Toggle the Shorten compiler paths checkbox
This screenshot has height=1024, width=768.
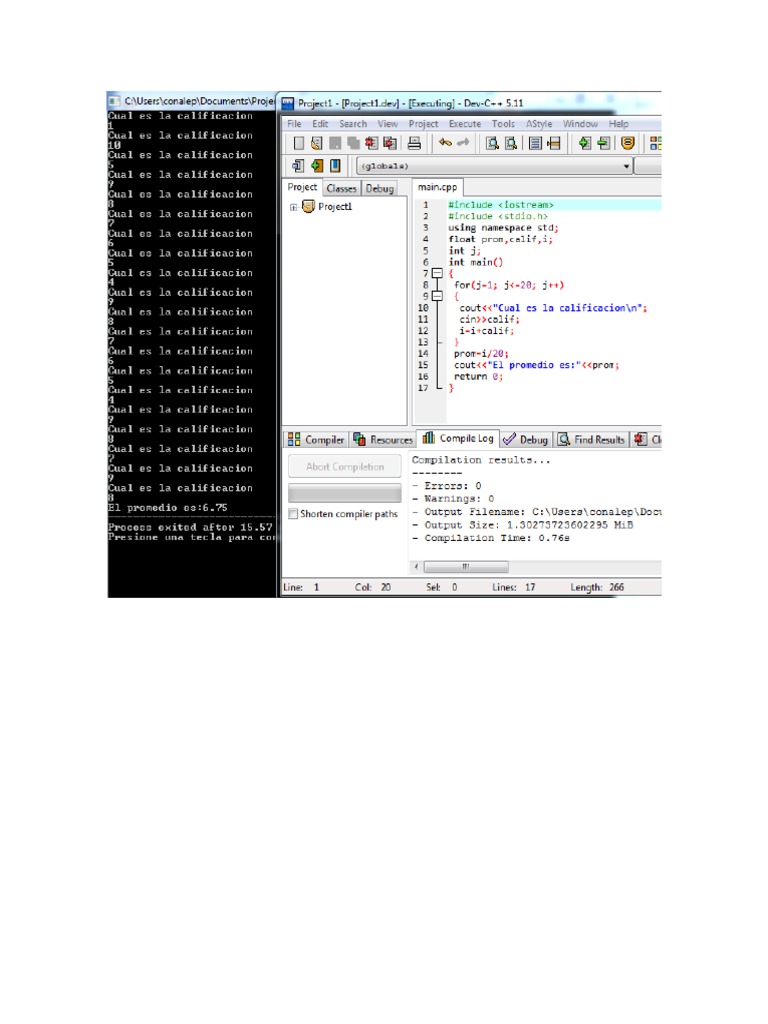[x=293, y=513]
